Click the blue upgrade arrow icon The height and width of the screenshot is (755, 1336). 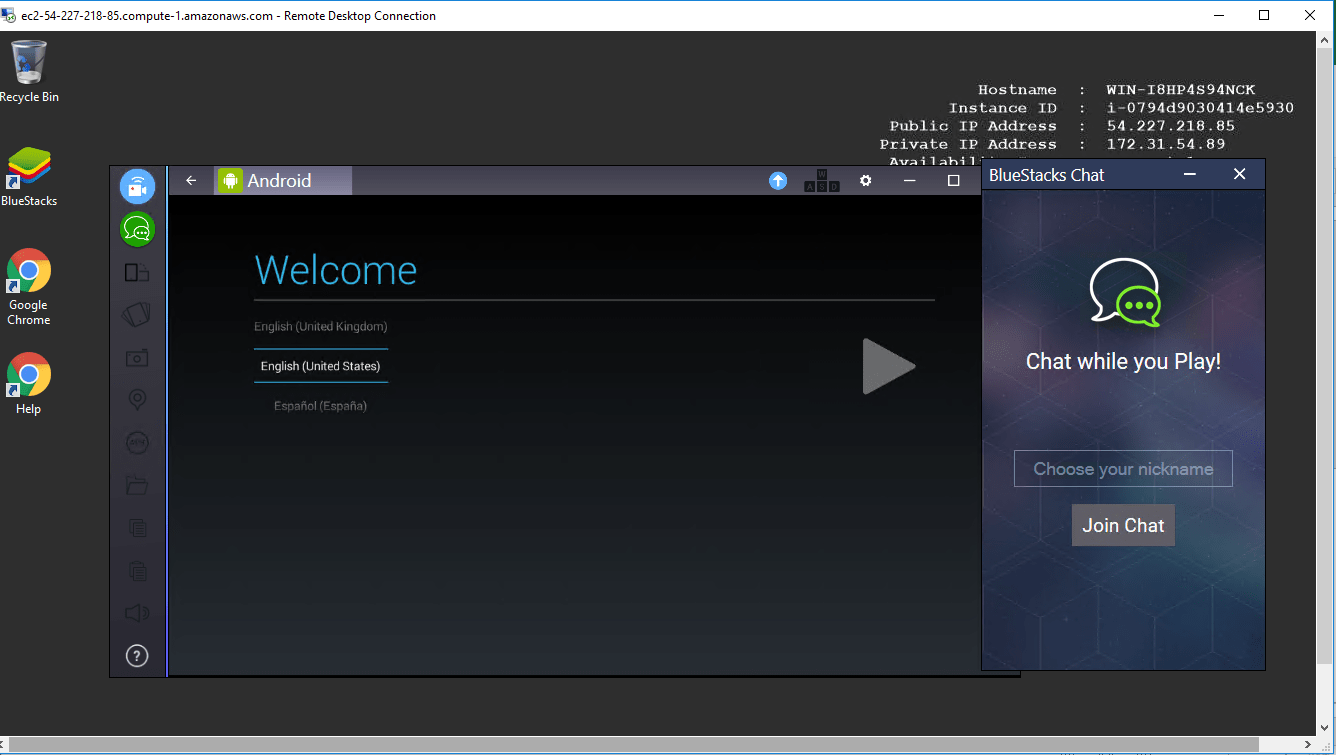point(778,181)
